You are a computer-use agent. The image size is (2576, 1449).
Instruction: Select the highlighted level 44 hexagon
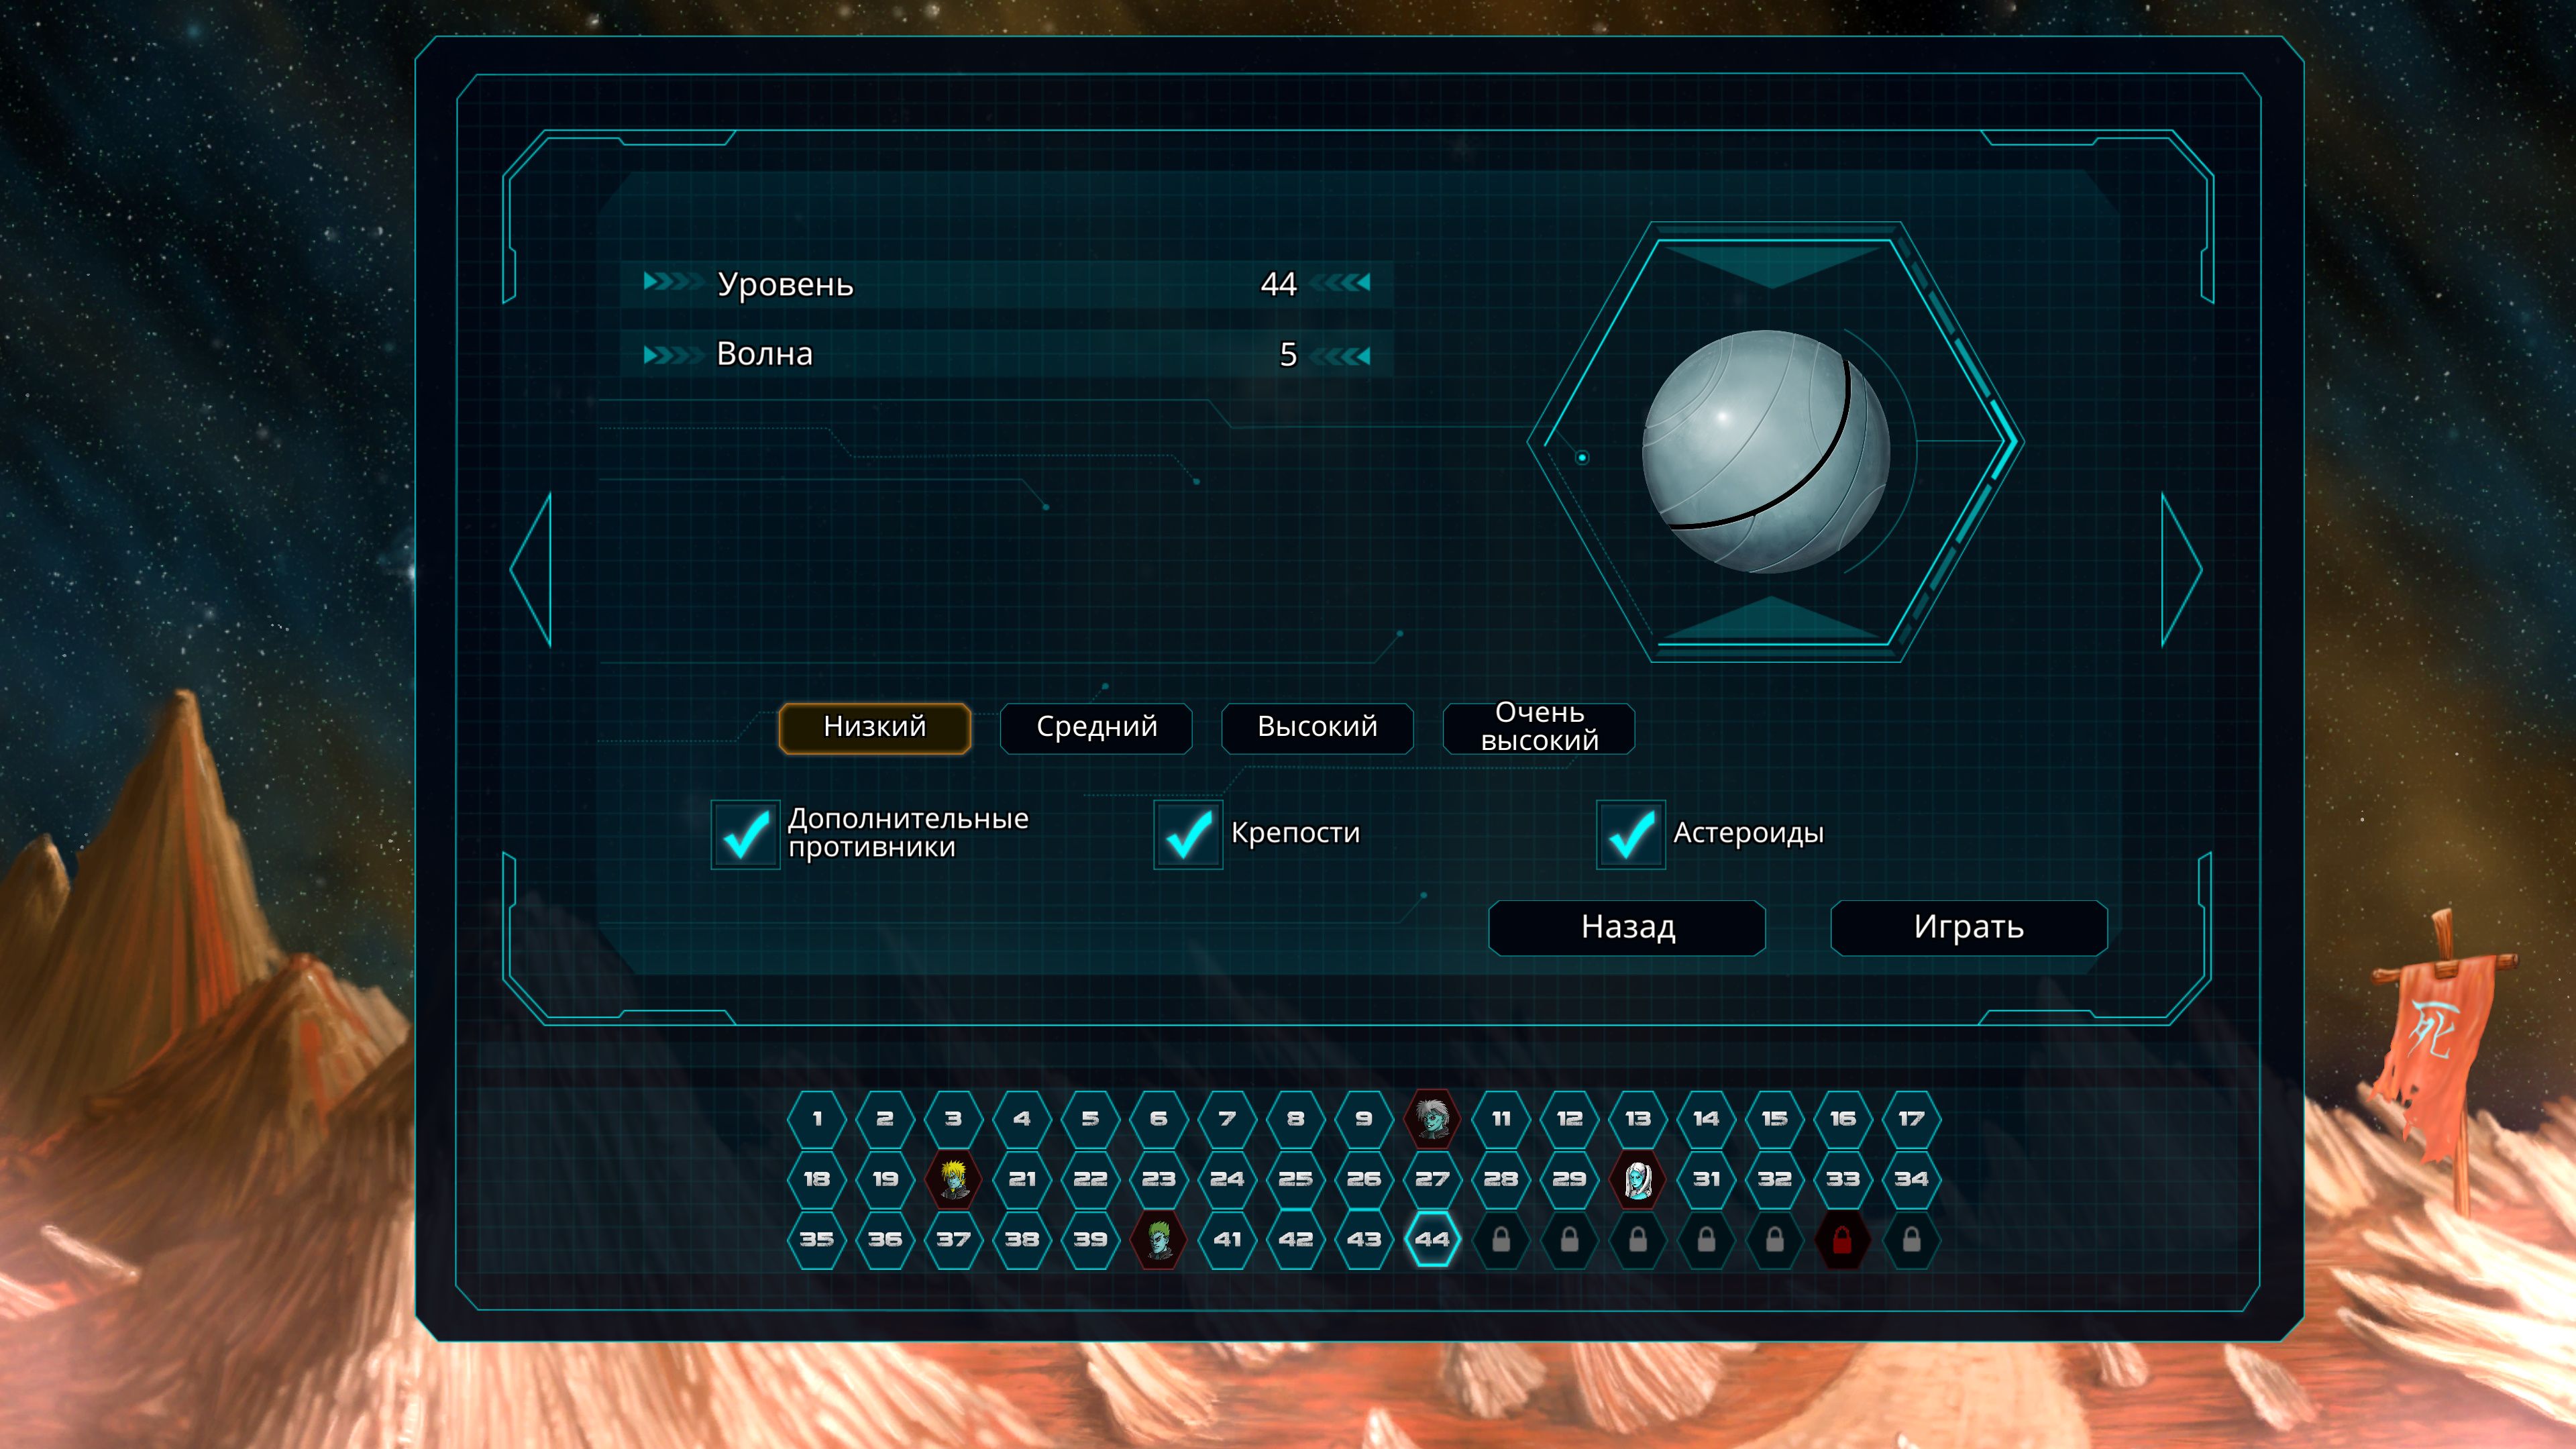1432,1239
